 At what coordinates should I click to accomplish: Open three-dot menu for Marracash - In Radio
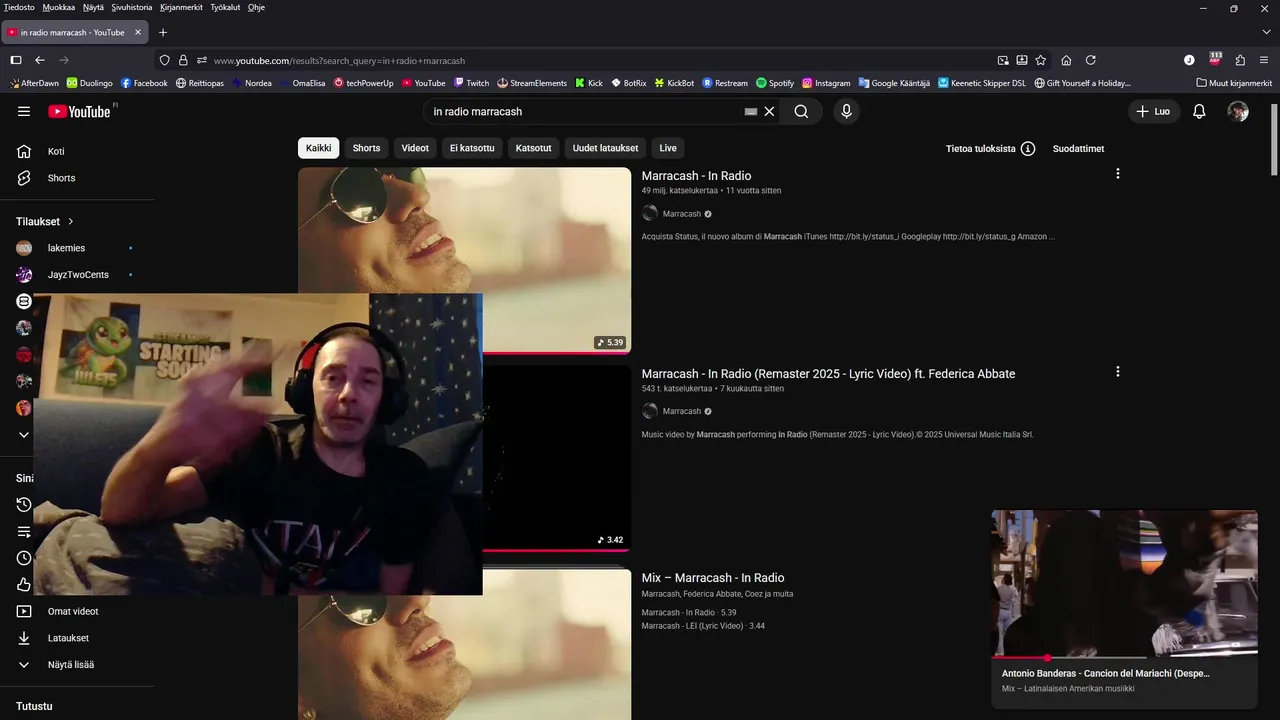1117,174
